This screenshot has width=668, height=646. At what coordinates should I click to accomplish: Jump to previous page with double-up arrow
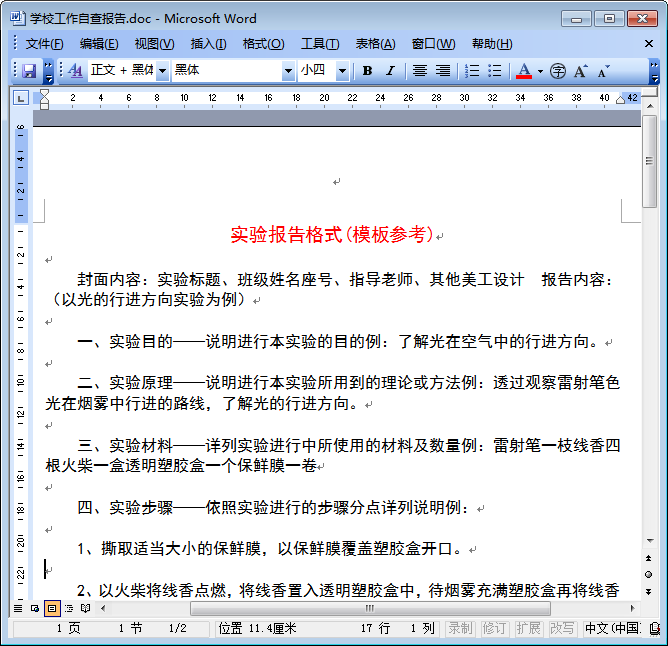[x=648, y=558]
